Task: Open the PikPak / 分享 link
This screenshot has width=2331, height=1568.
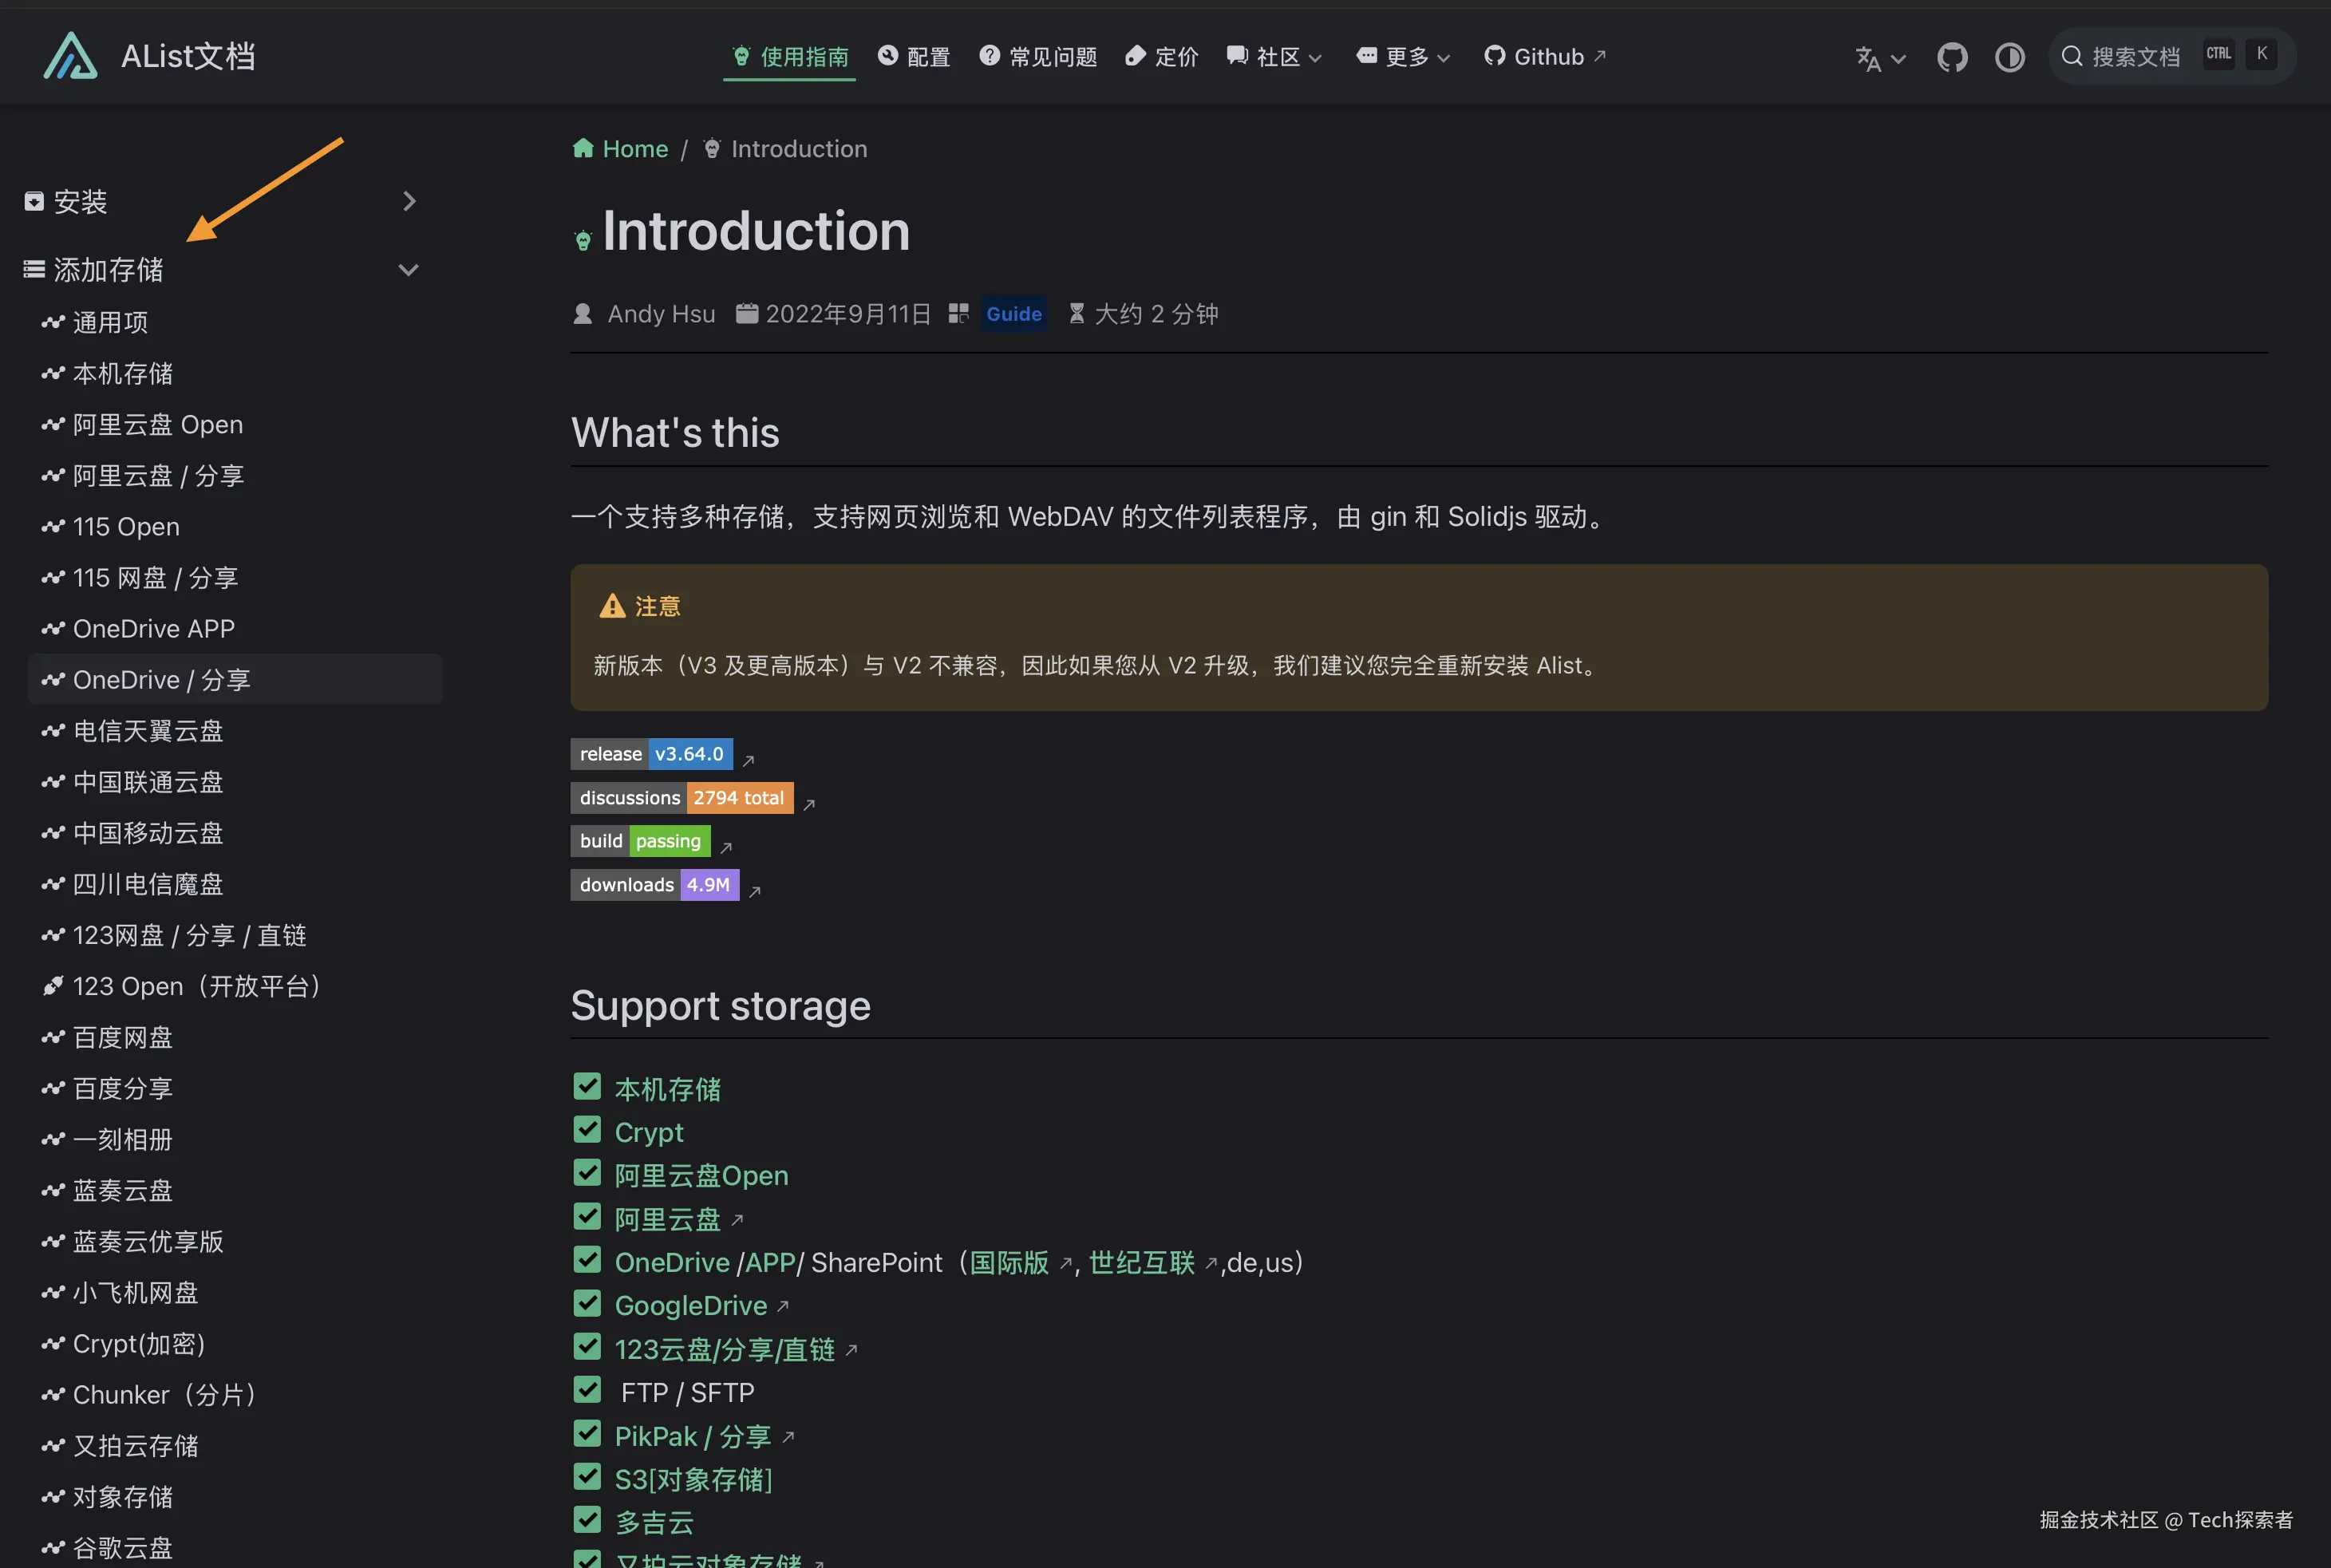Action: [693, 1437]
